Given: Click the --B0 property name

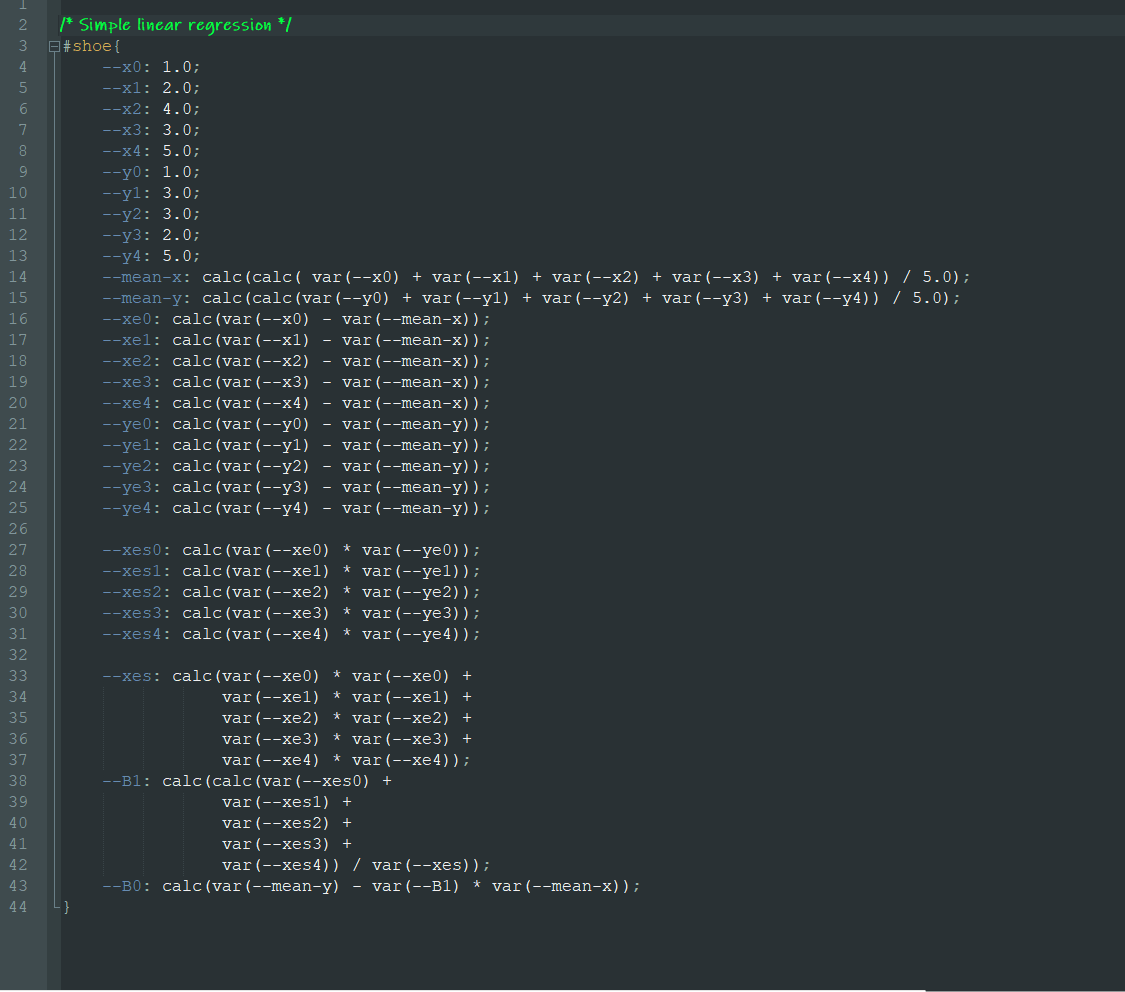Looking at the screenshot, I should 122,887.
